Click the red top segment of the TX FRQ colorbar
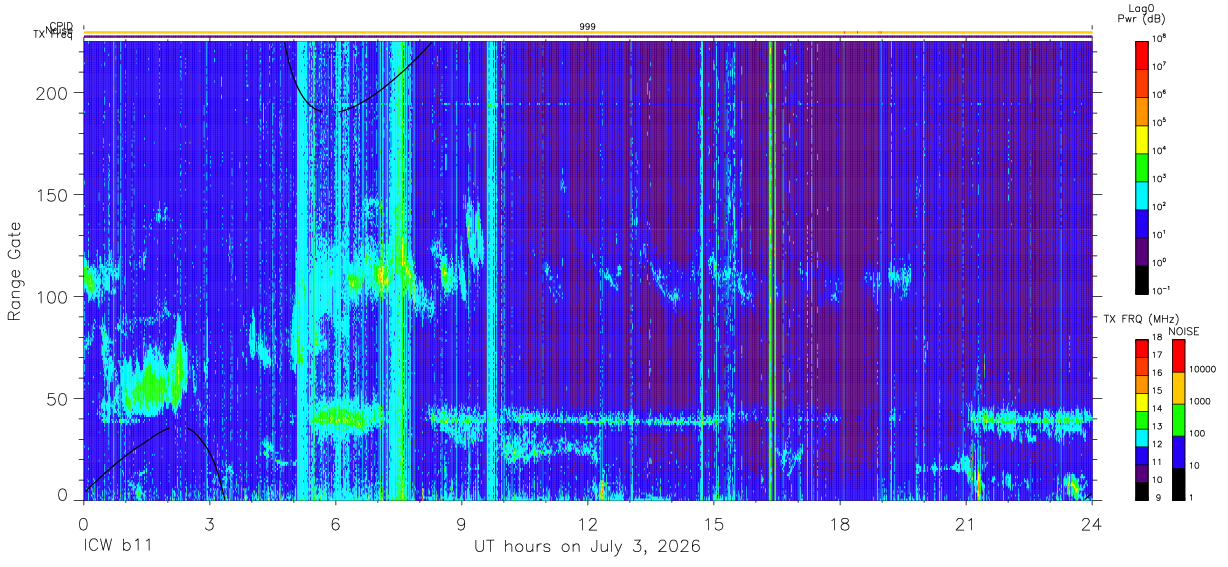1228x567 pixels. [1142, 349]
